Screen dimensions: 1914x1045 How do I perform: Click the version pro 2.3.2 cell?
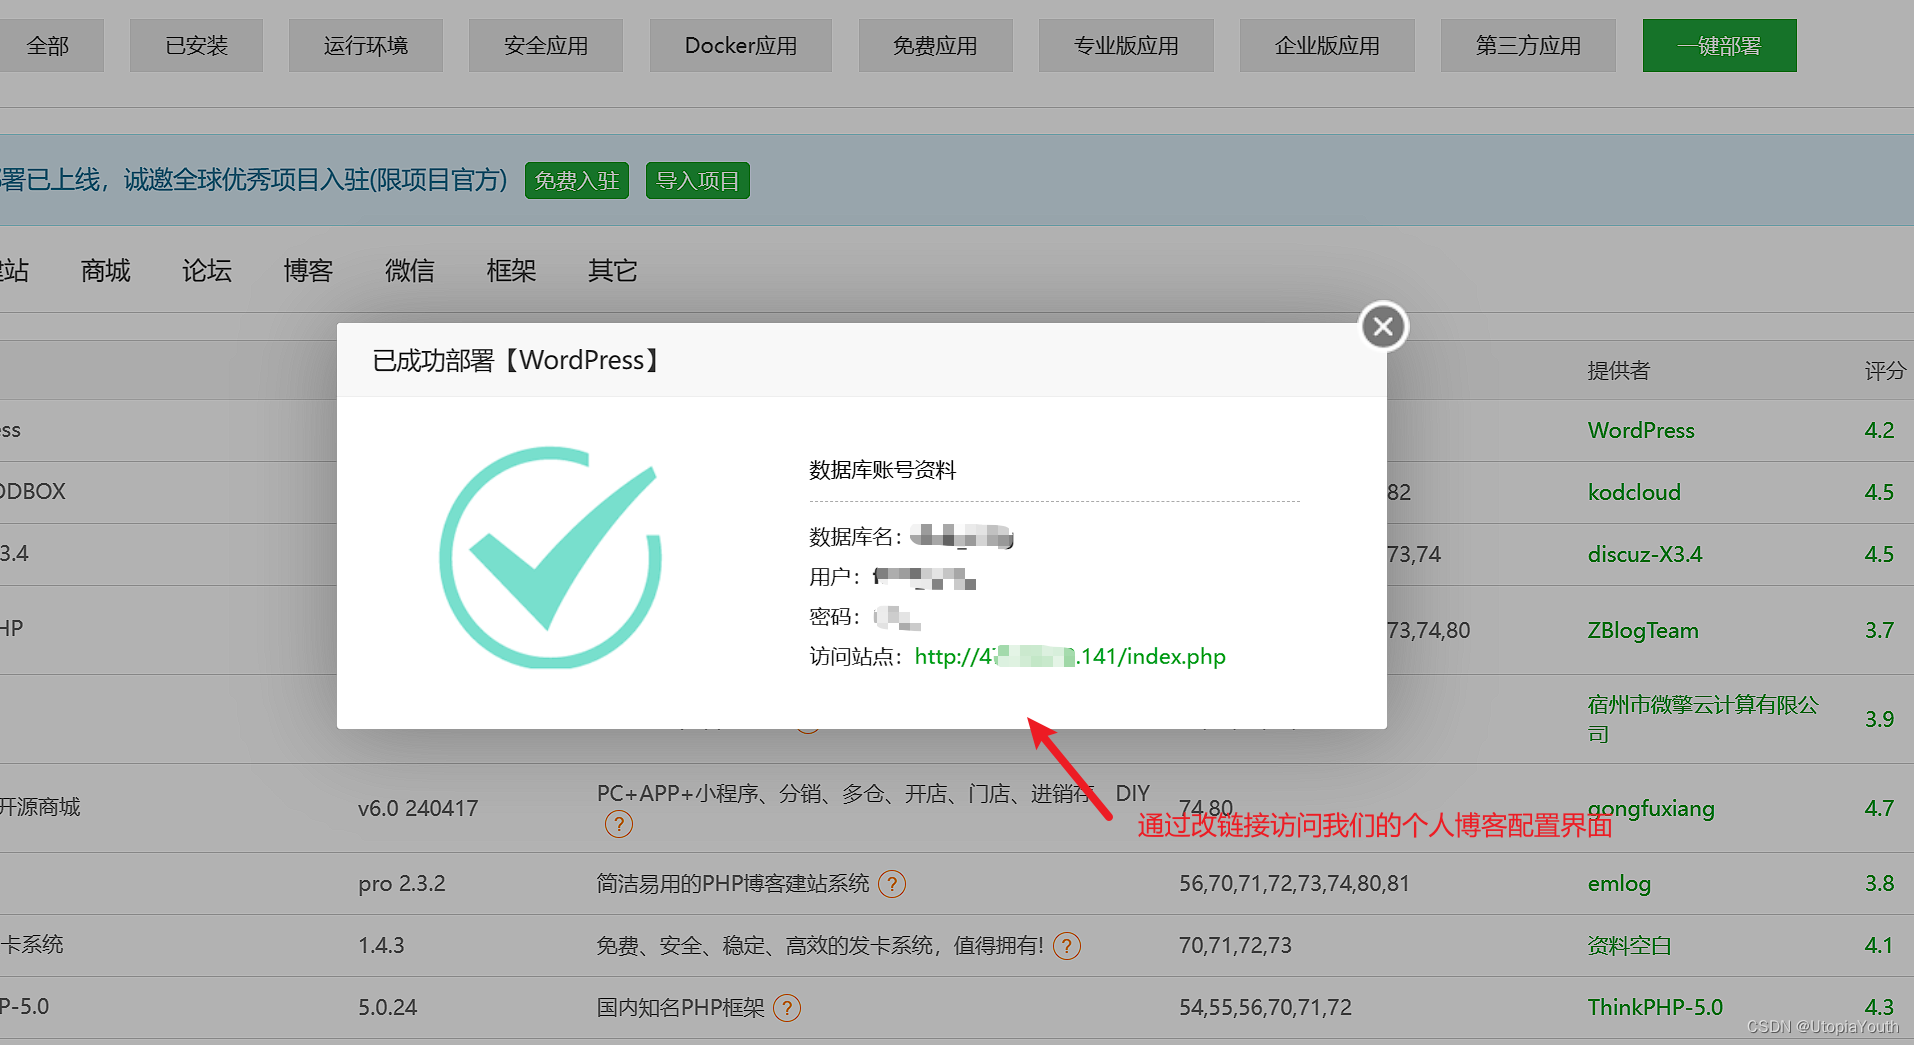coord(402,884)
